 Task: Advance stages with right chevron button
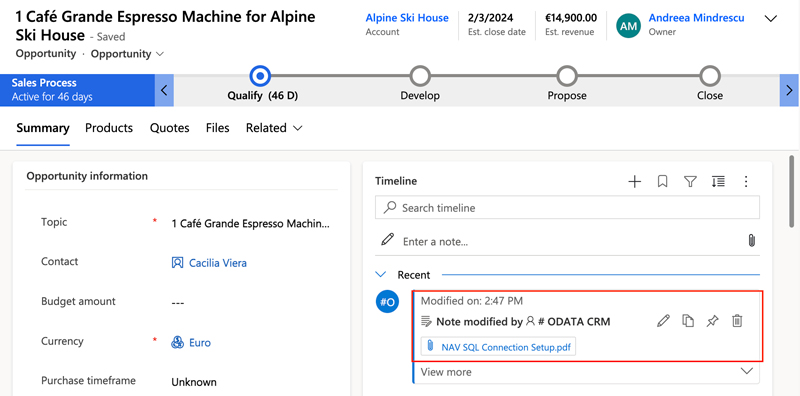point(789,90)
